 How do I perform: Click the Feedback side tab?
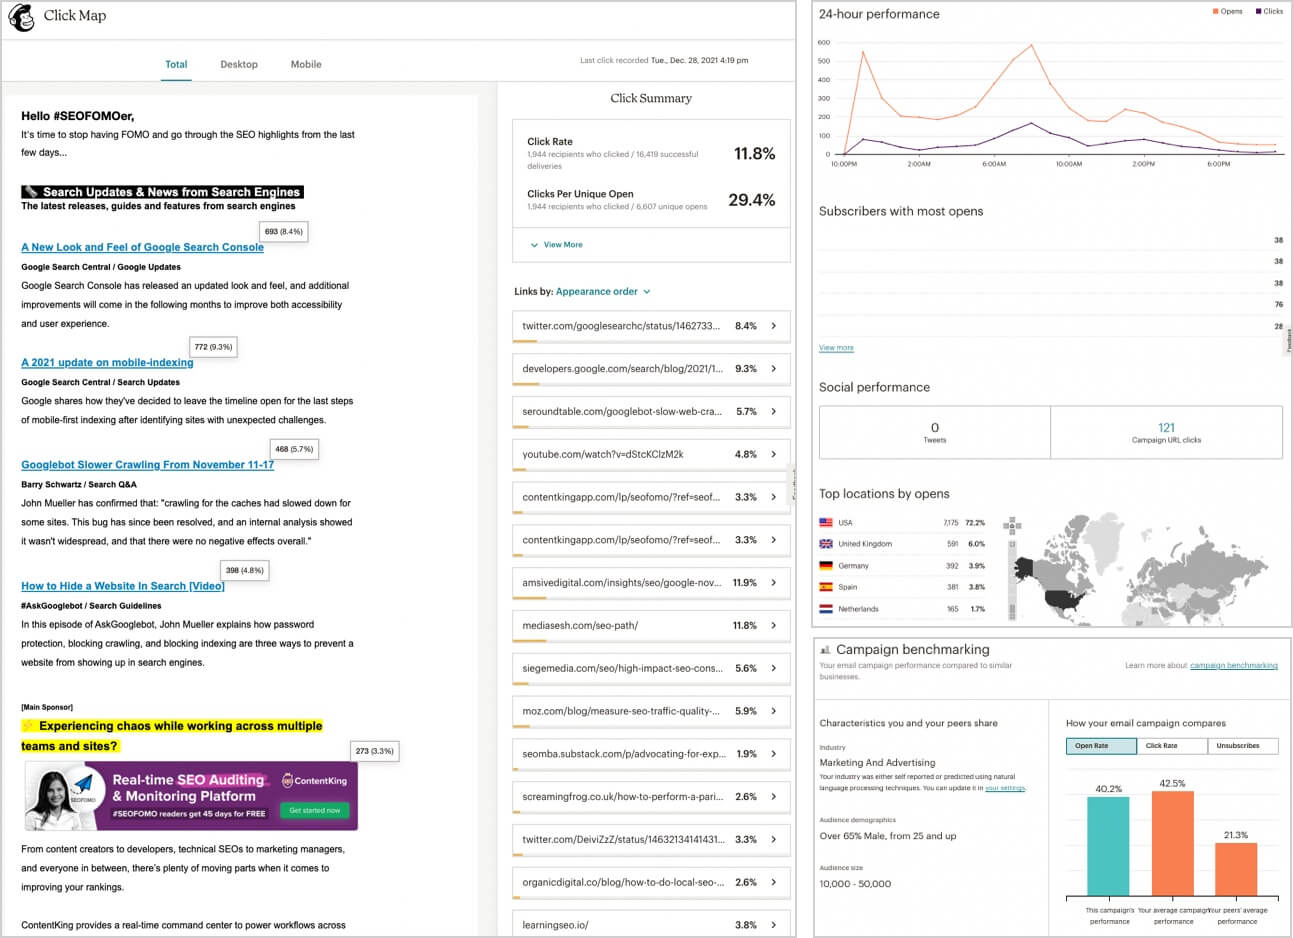[x=1288, y=340]
